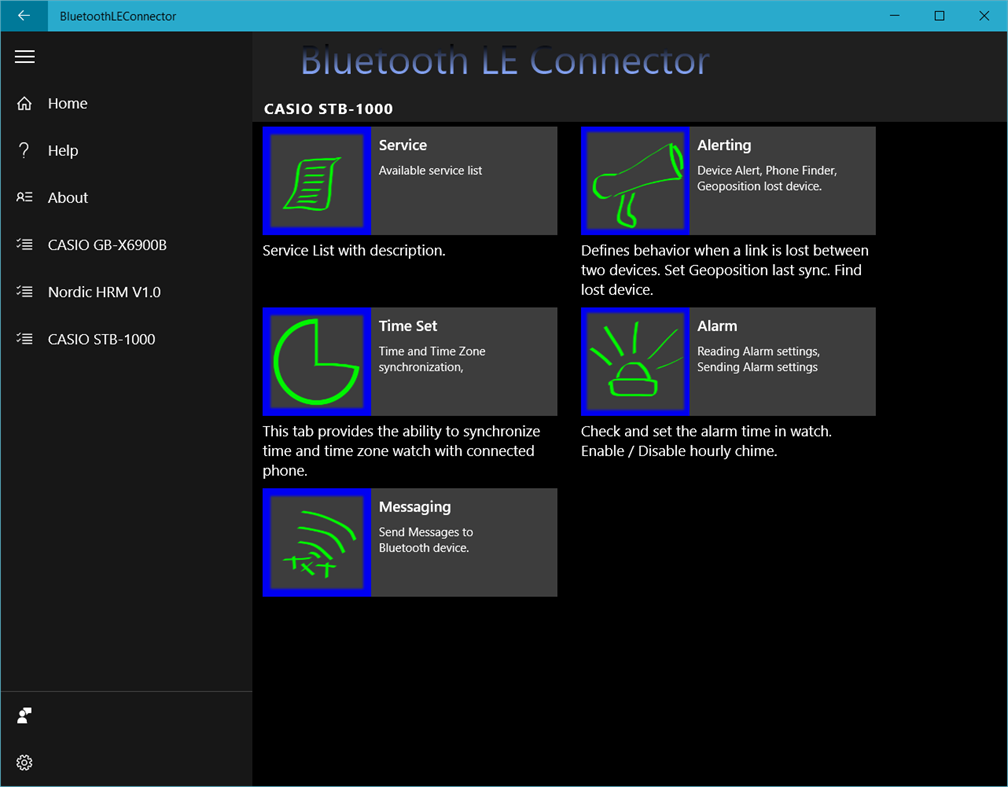Select CASIO STB-1000 in the sidebar
The height and width of the screenshot is (787, 1008).
click(x=101, y=339)
